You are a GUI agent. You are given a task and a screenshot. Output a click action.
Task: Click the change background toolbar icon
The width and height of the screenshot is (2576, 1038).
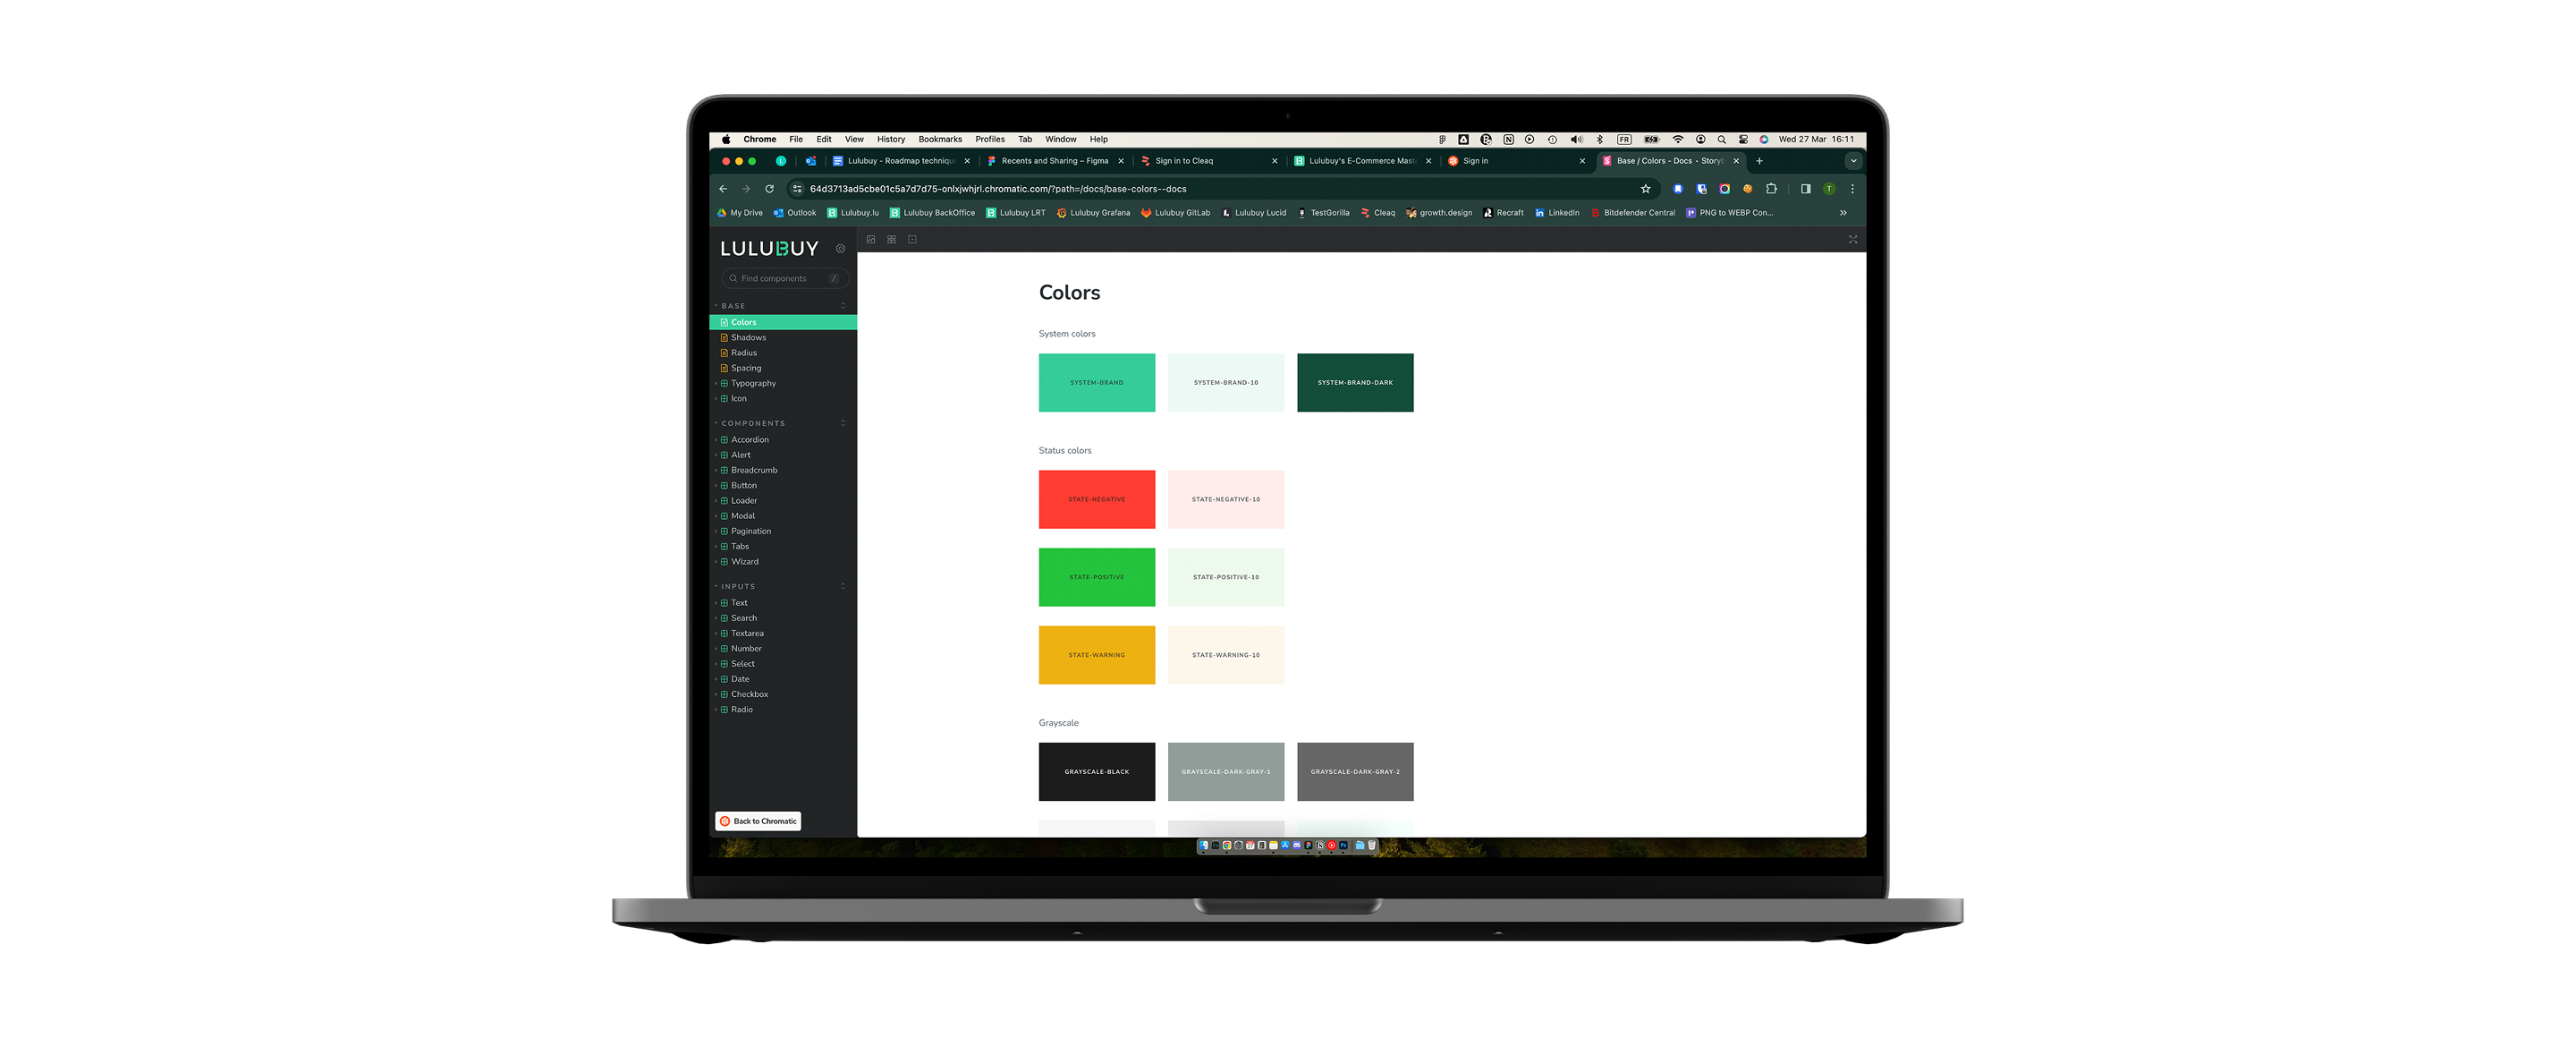click(871, 240)
